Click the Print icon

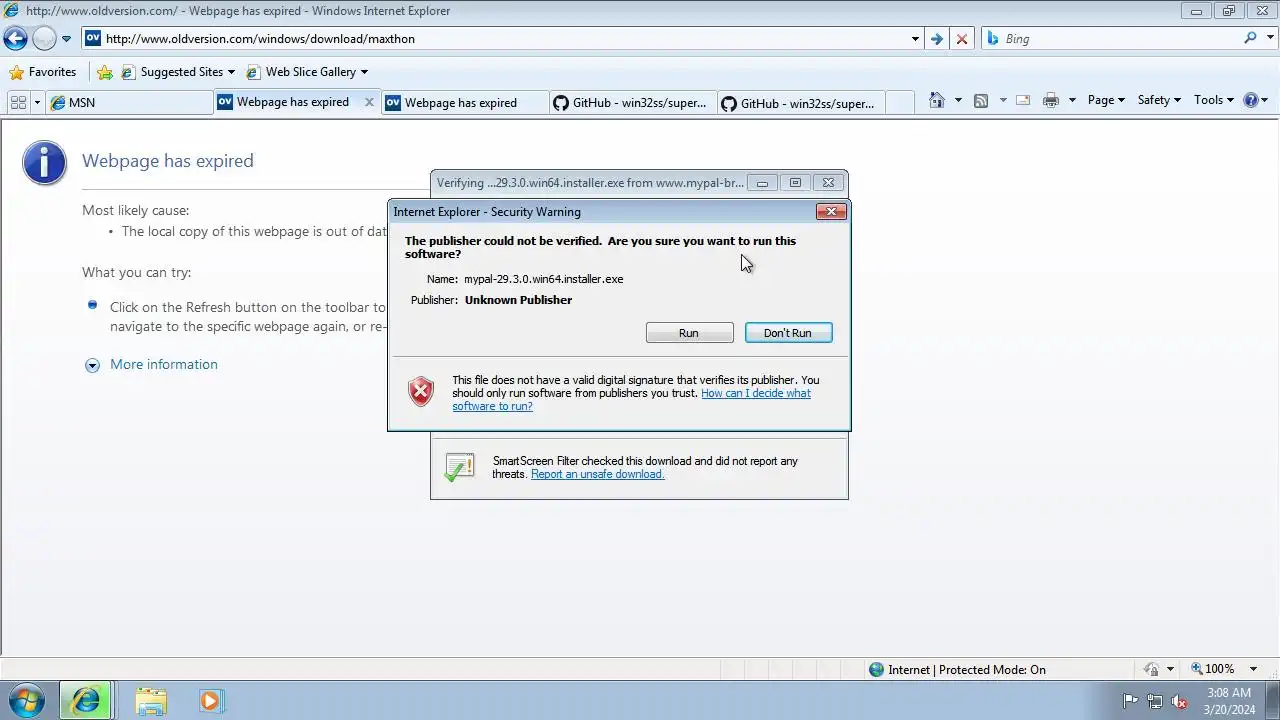click(1051, 100)
